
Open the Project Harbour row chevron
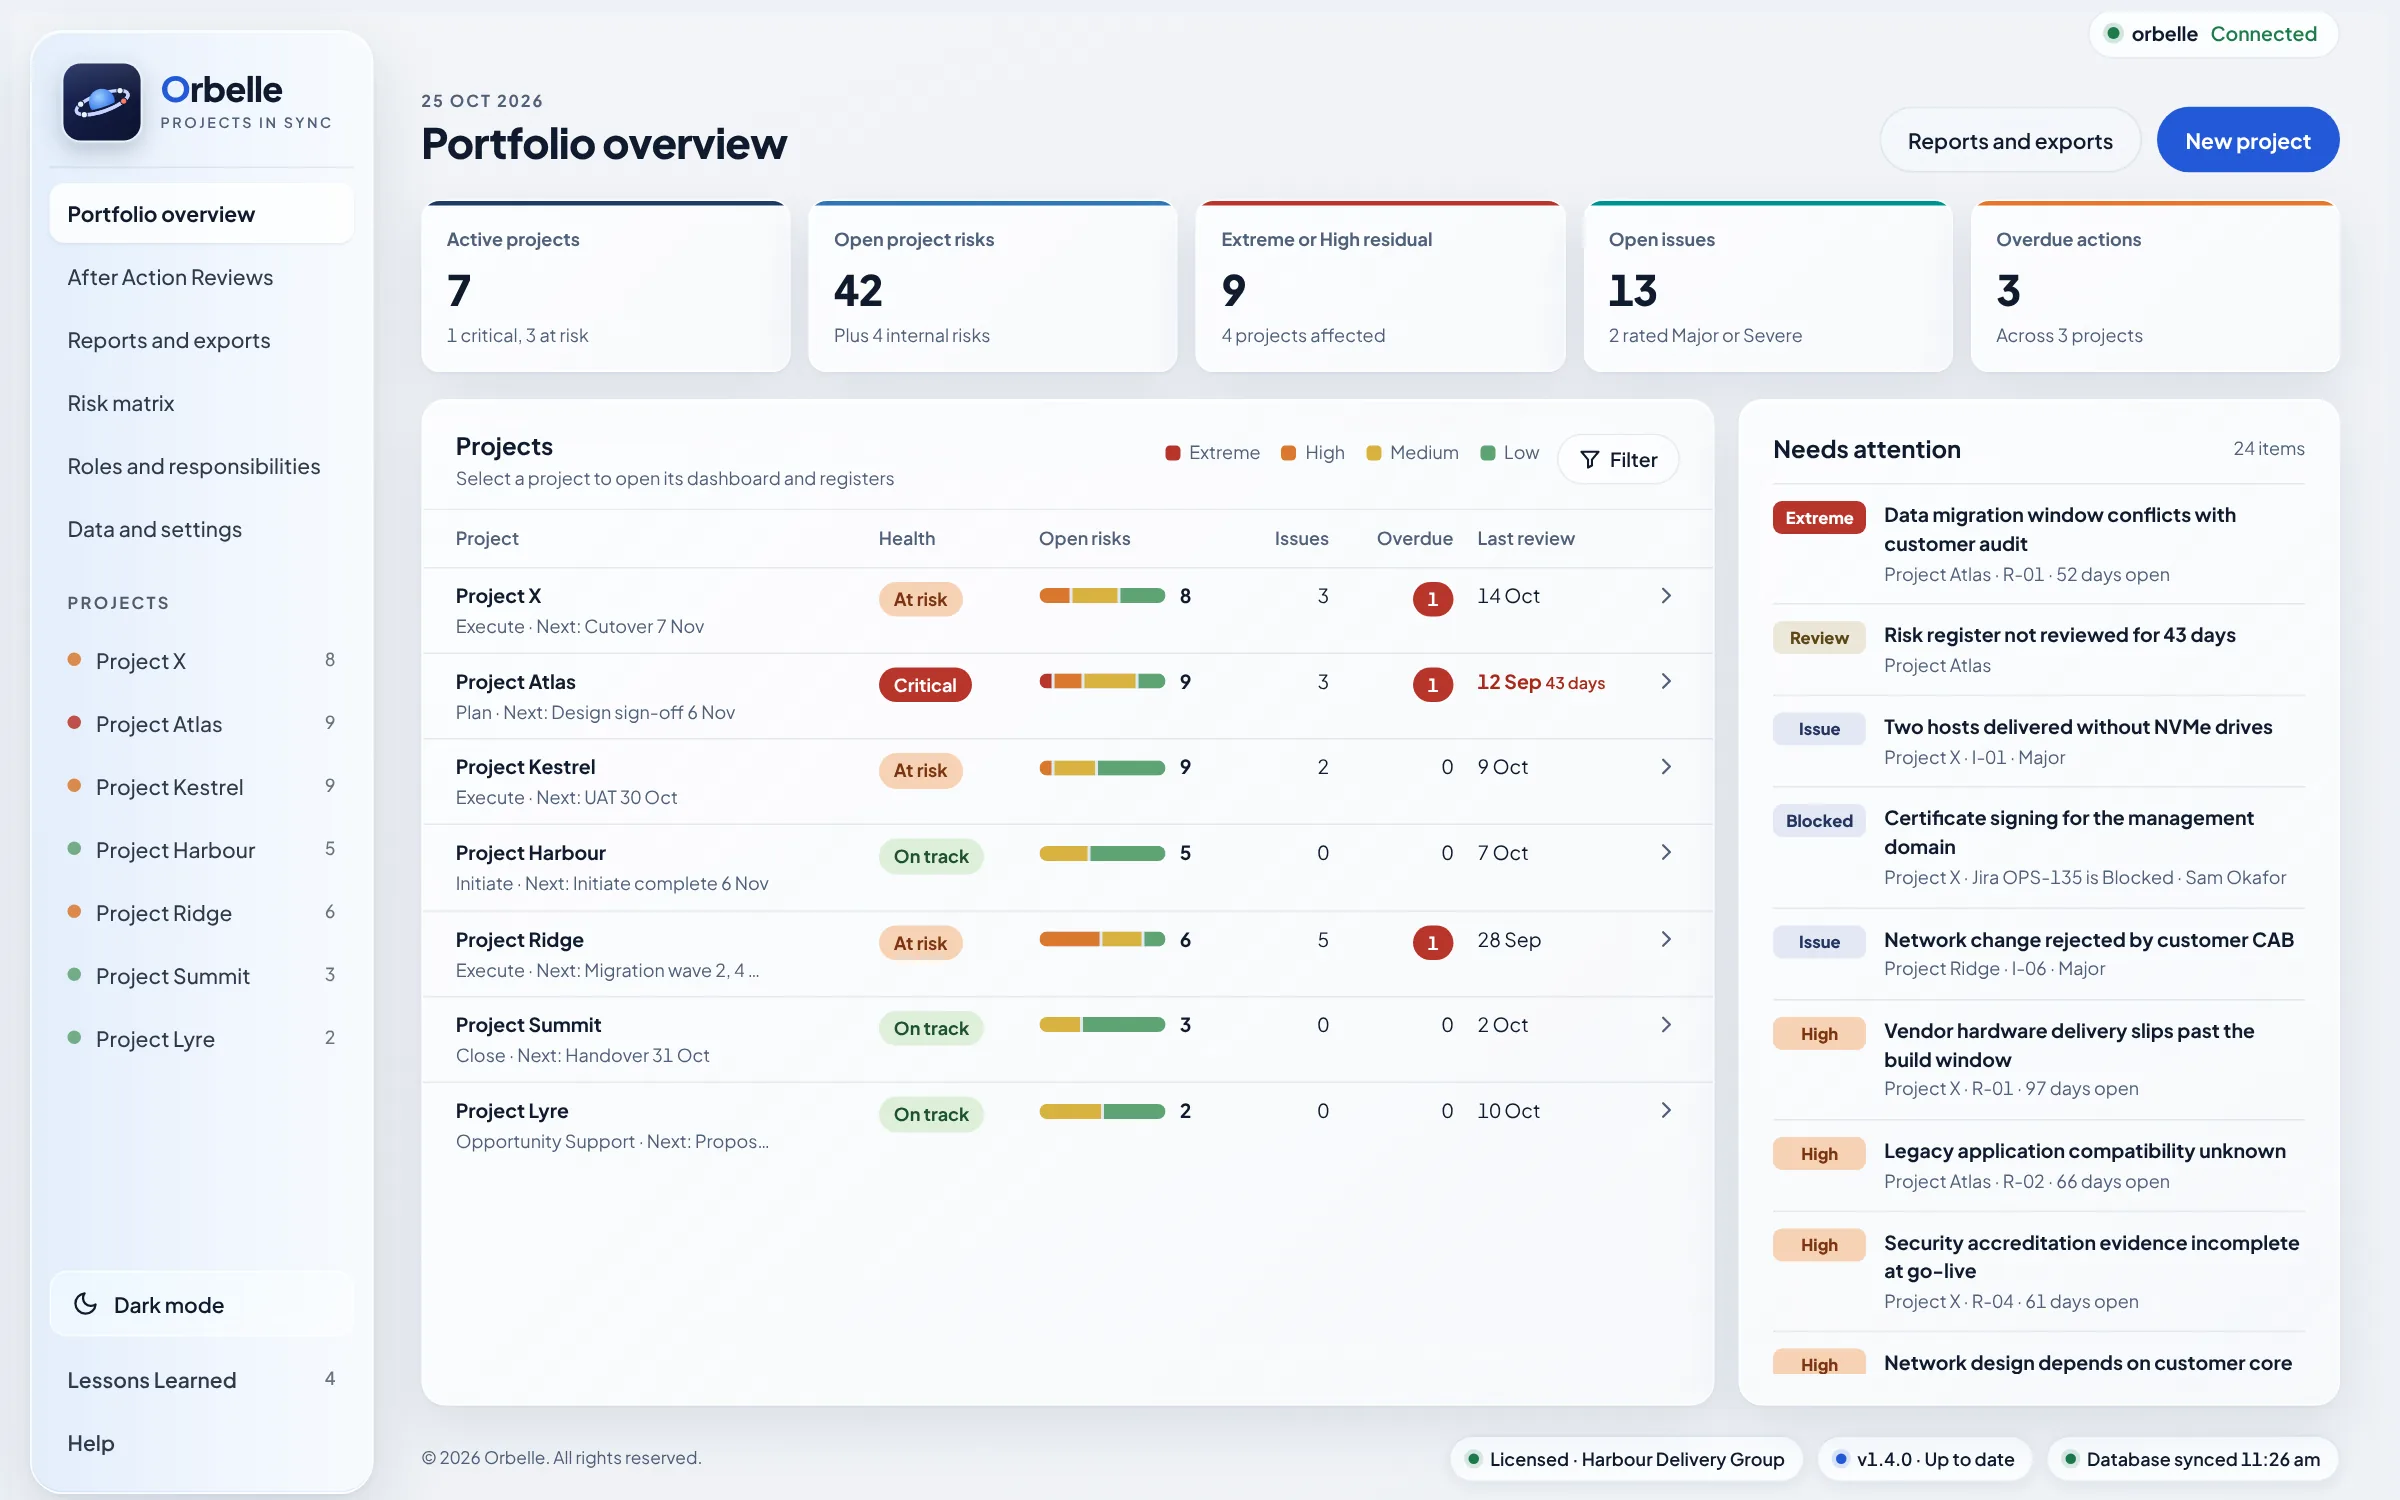[1666, 853]
